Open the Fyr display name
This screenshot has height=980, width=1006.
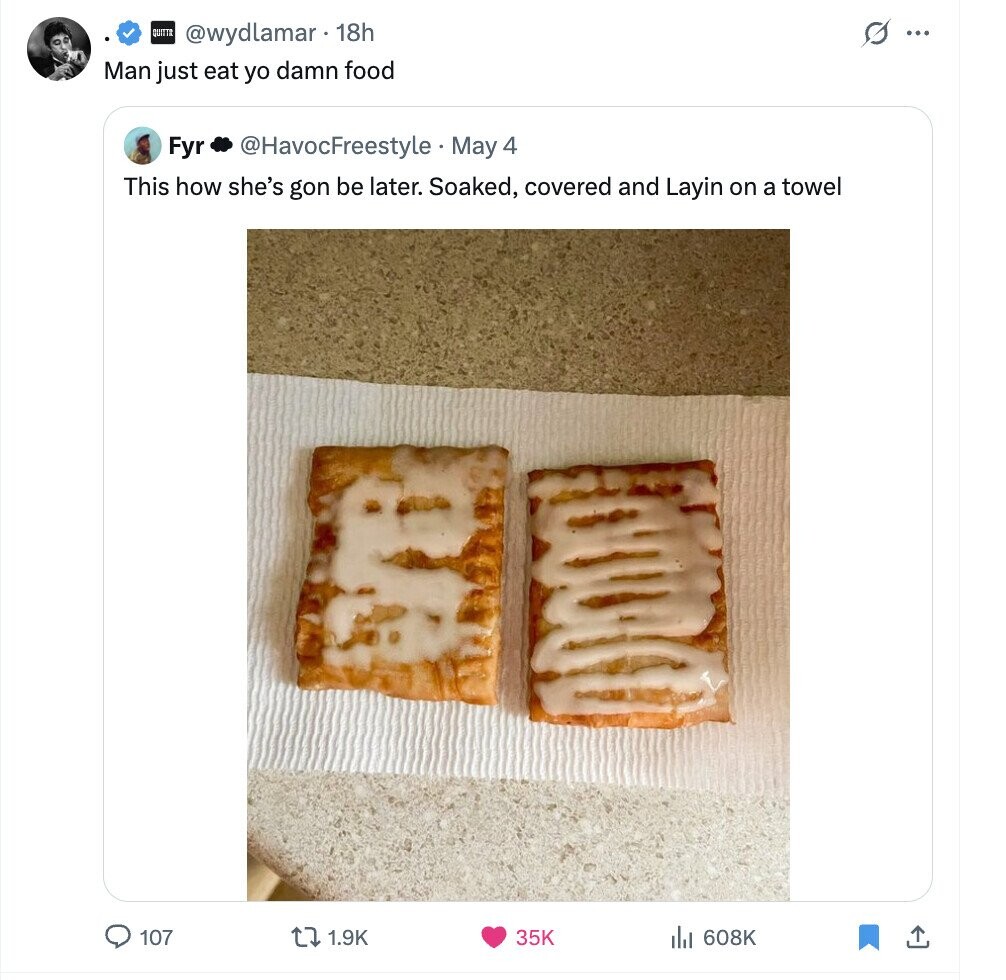tap(186, 146)
